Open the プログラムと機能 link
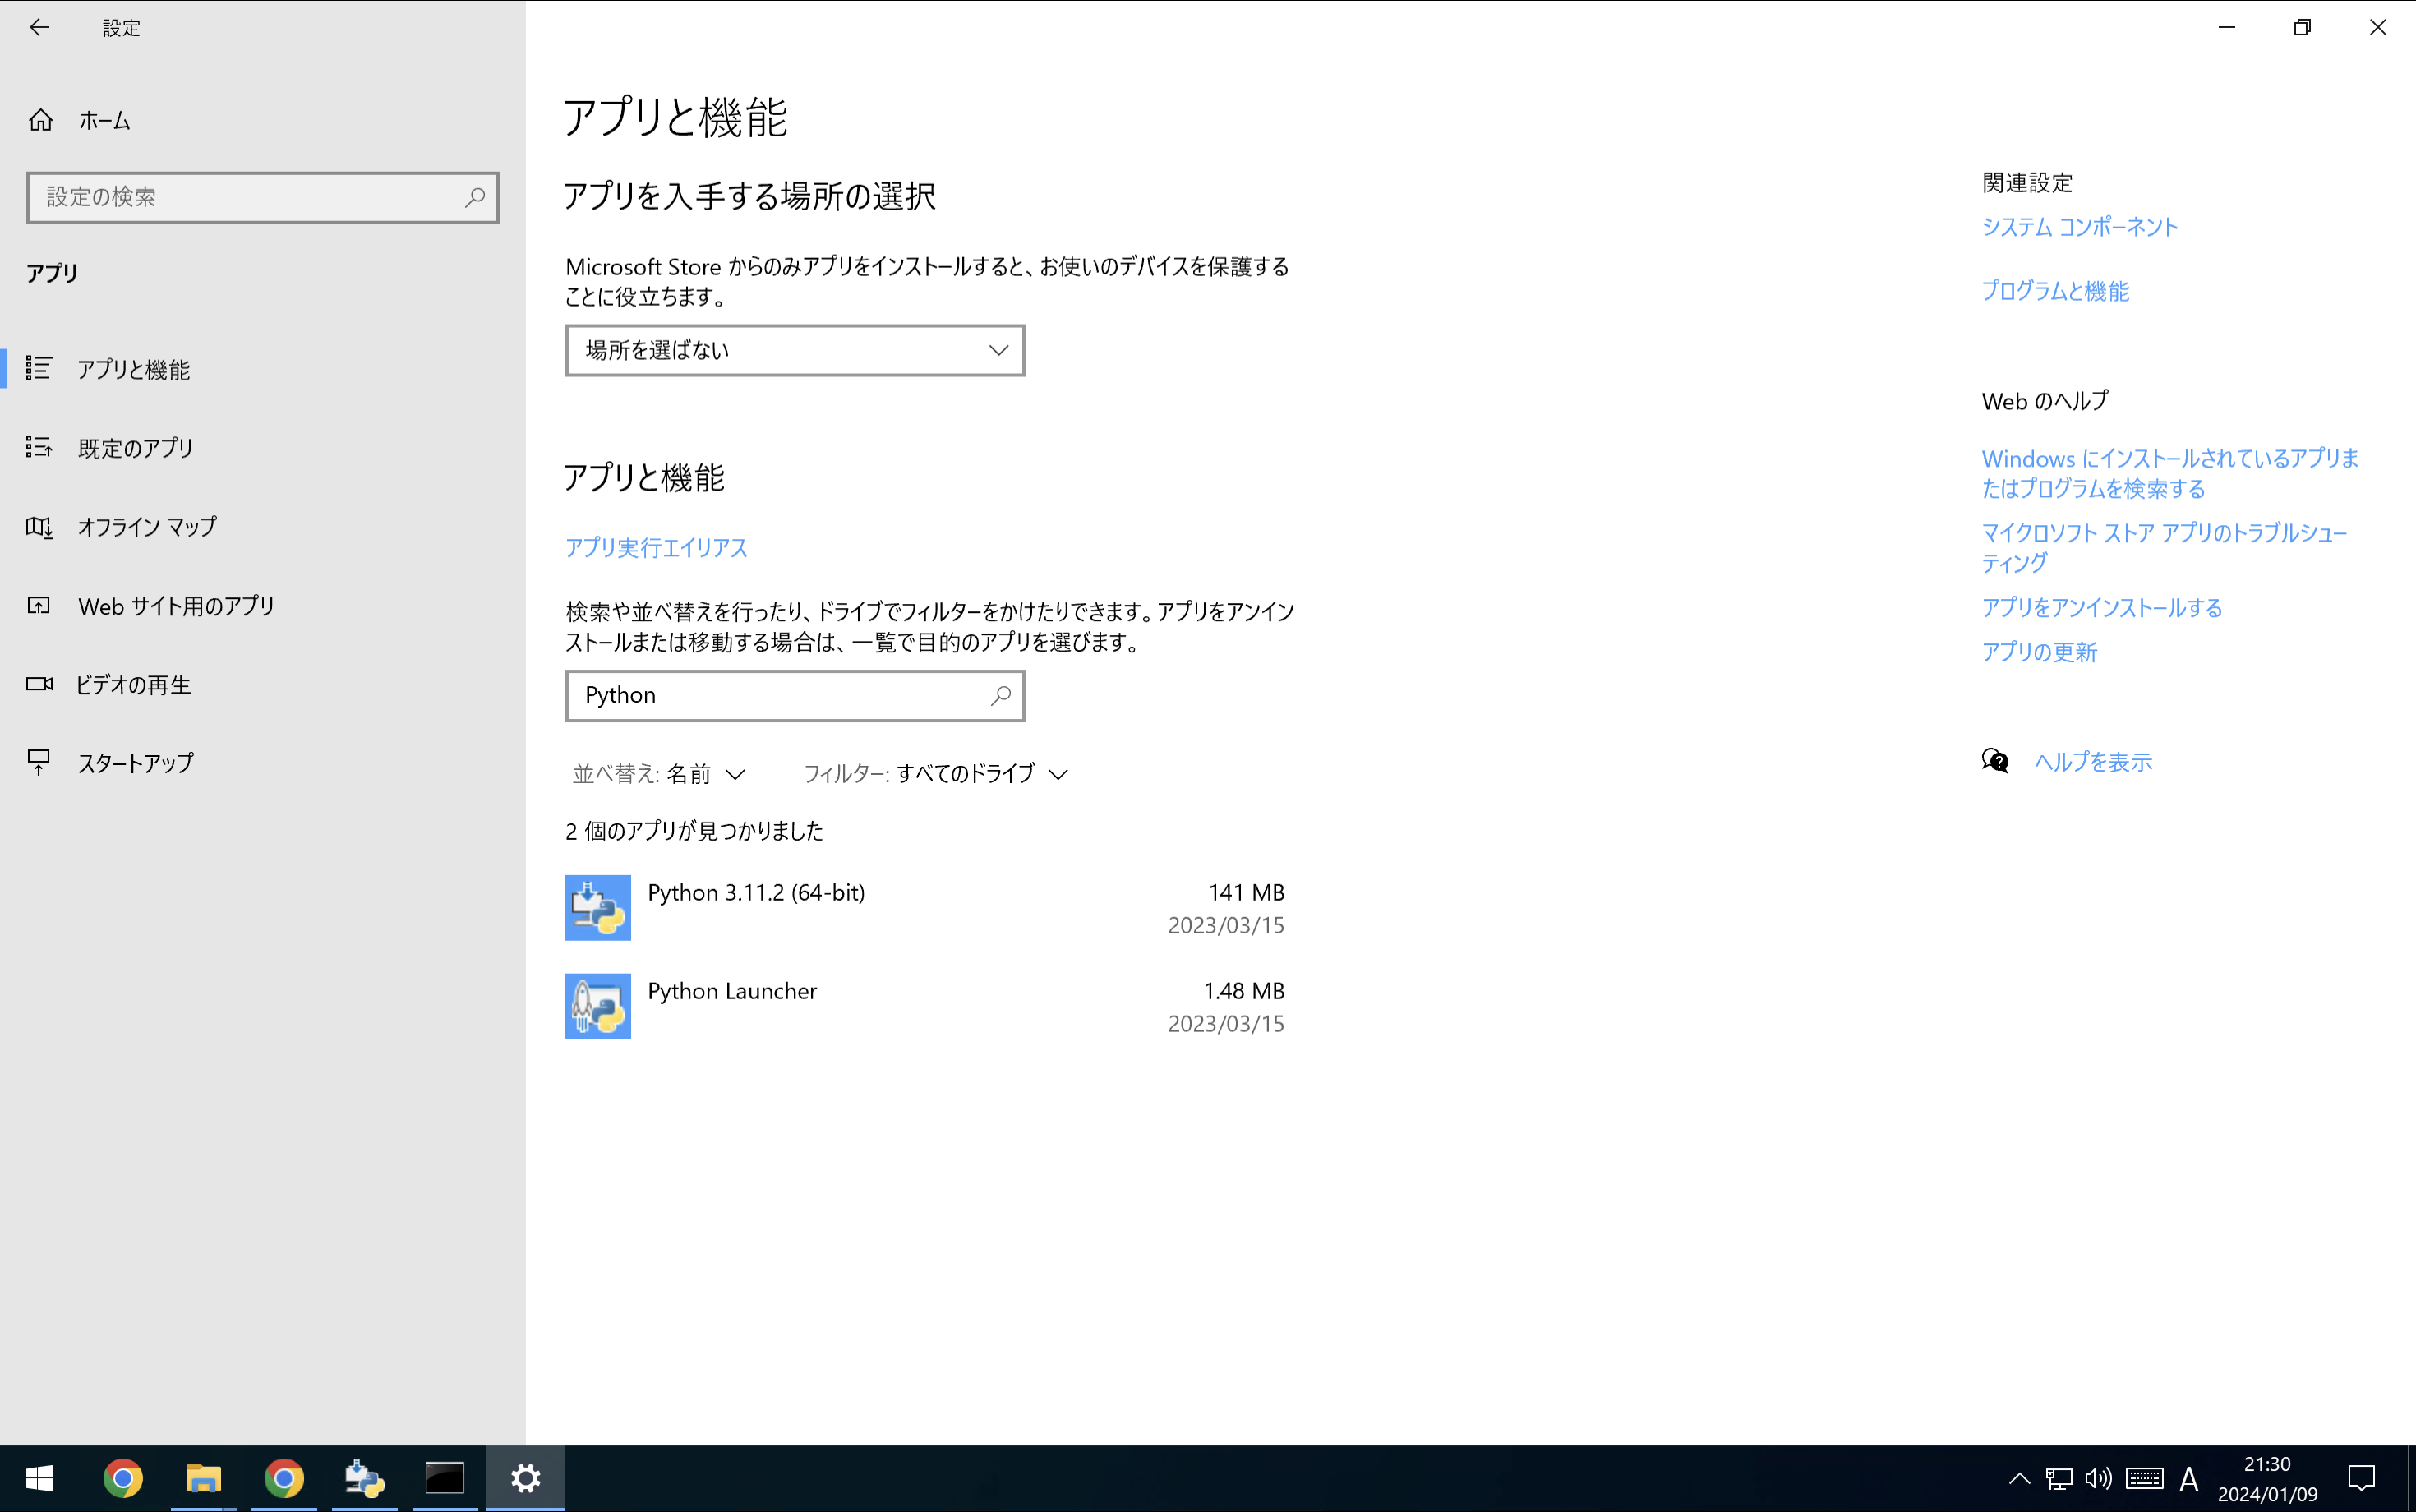 2055,291
